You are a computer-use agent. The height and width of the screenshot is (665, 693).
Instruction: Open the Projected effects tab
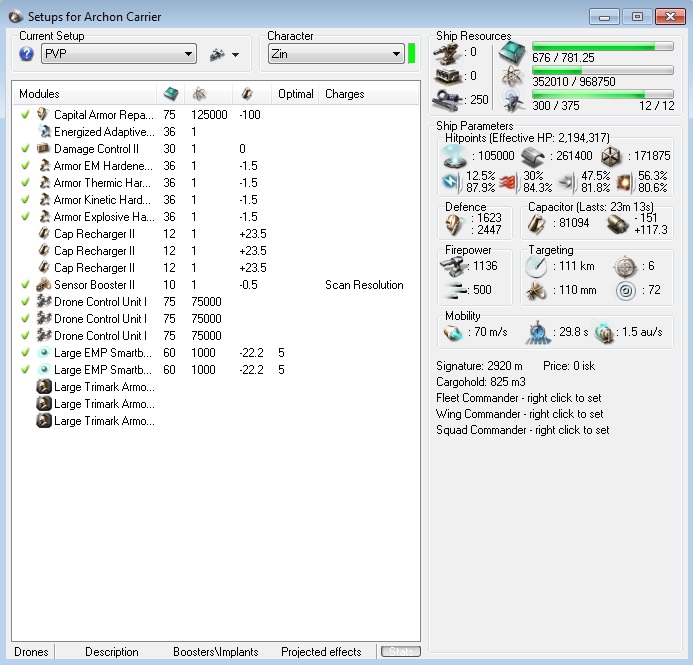pyautogui.click(x=321, y=652)
